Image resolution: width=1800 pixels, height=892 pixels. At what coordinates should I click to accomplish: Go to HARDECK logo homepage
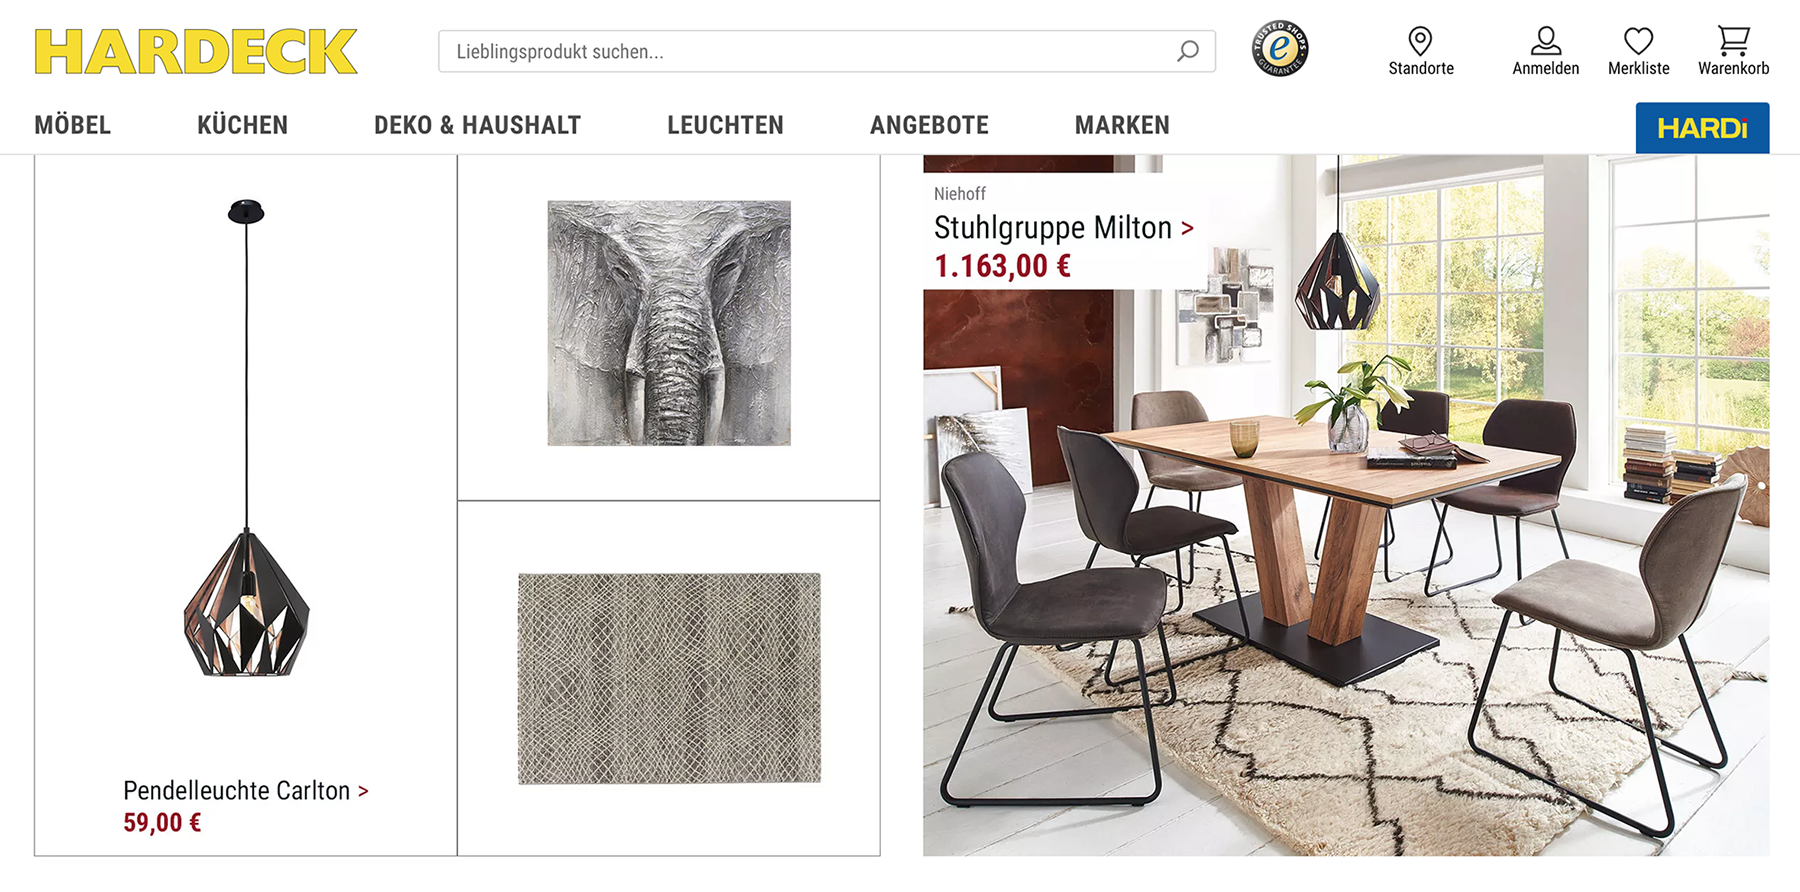click(196, 52)
